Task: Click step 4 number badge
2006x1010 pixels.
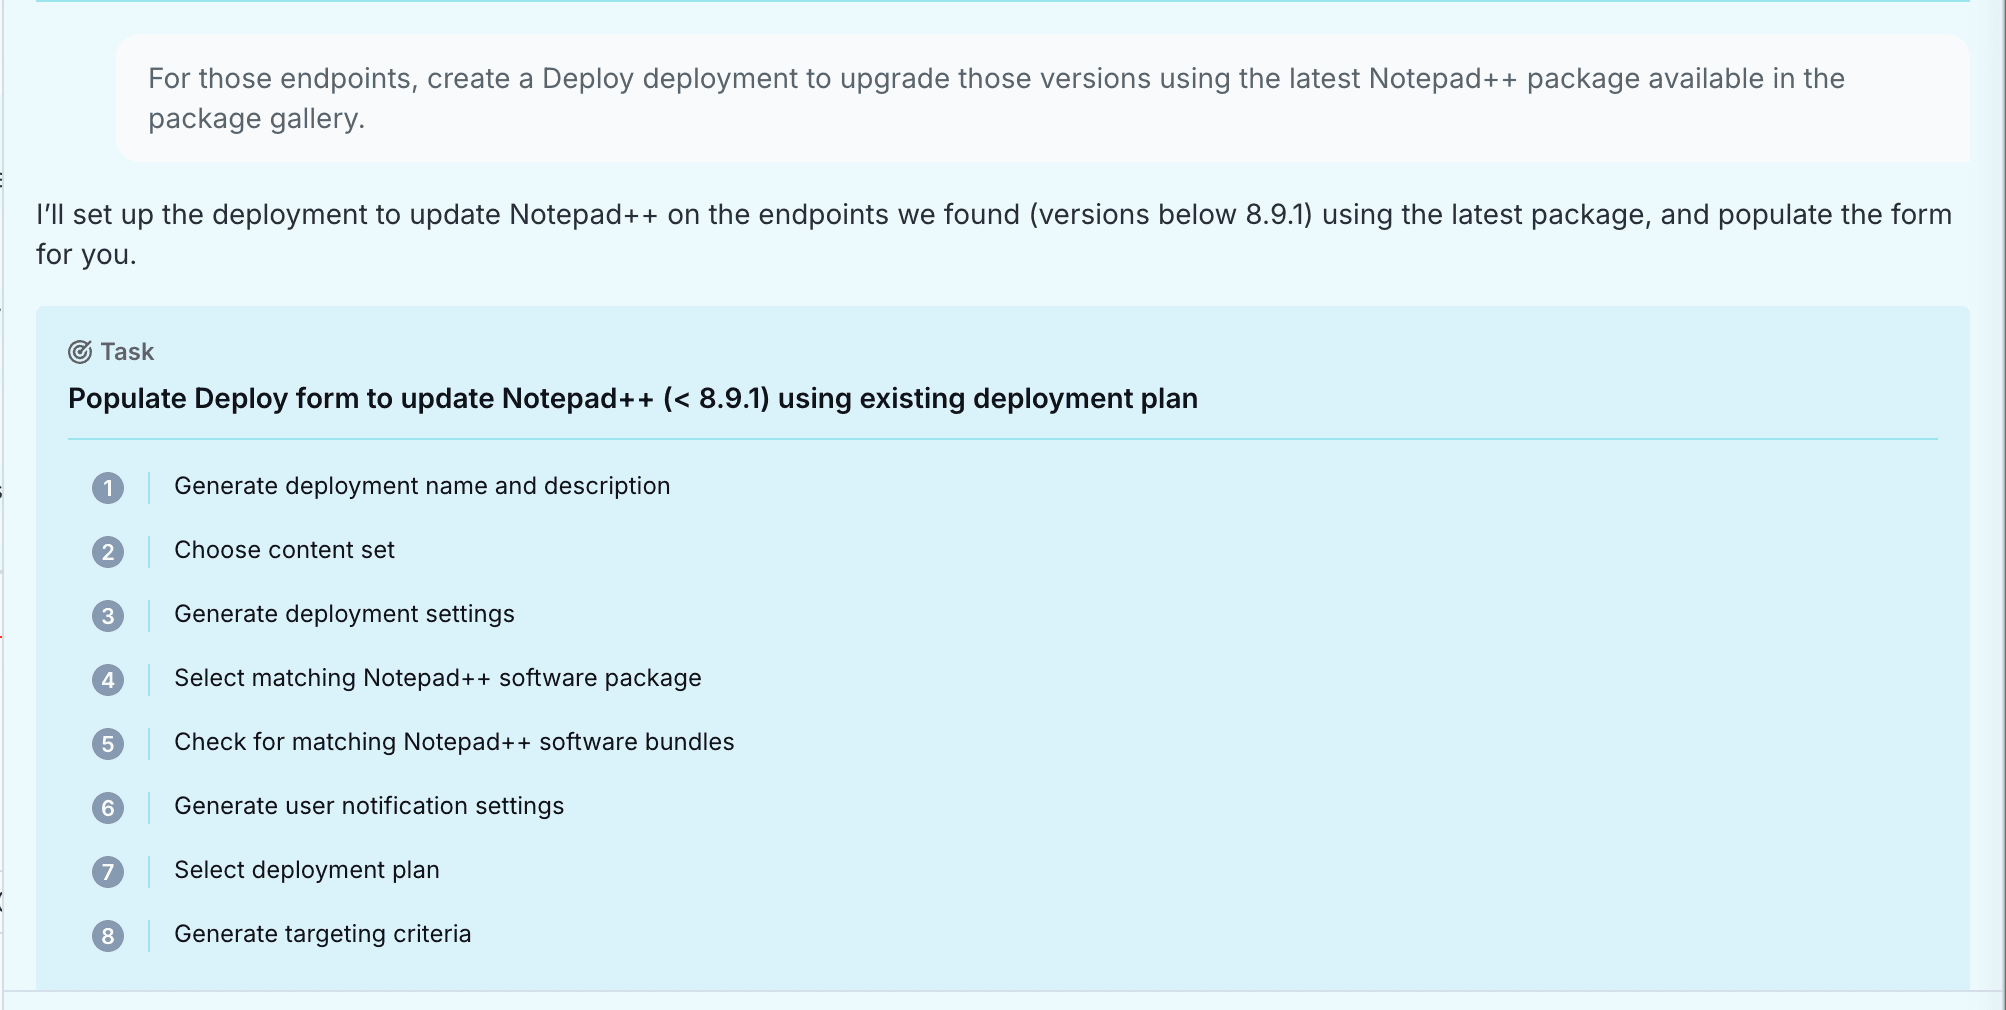Action: pos(108,680)
